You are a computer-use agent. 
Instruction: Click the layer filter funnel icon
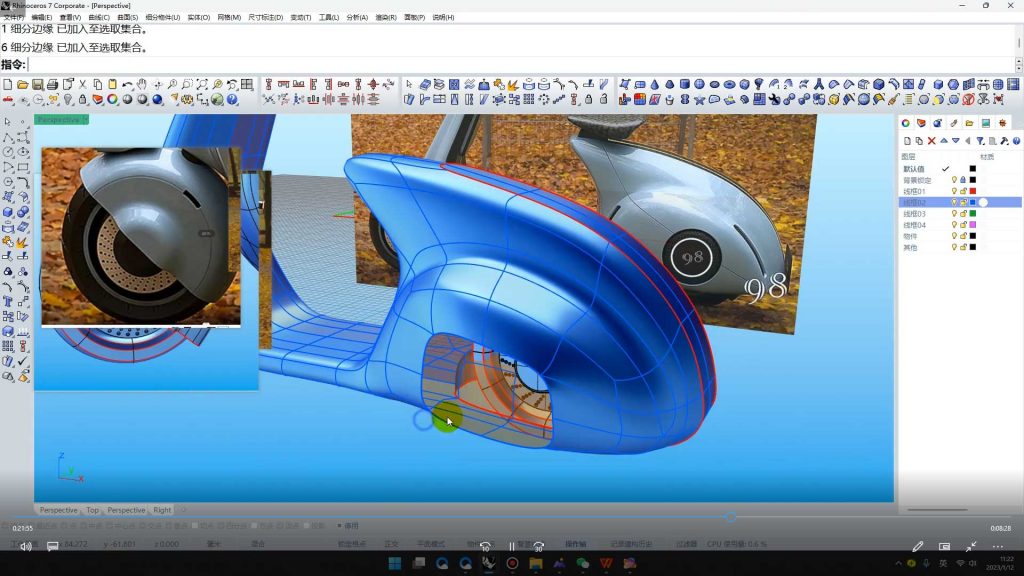coord(980,141)
